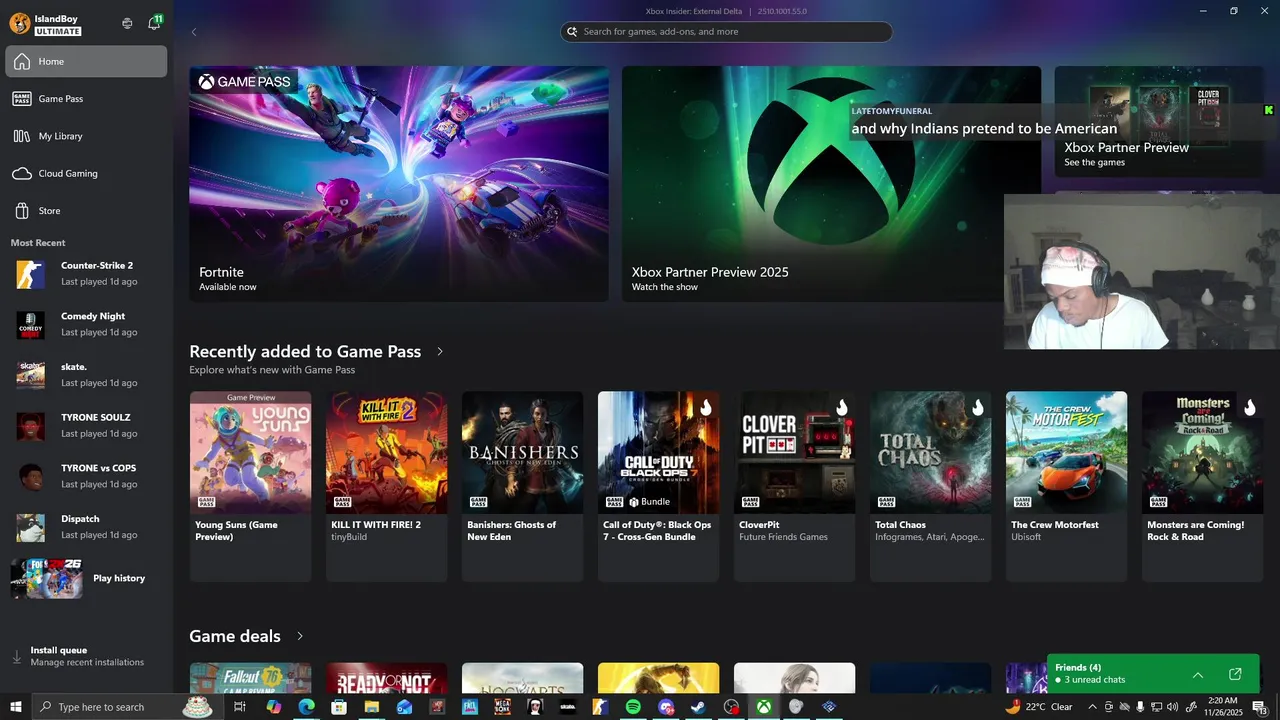Open the Xbox Partner Preview 2025 banner
The height and width of the screenshot is (720, 1280).
(x=831, y=184)
